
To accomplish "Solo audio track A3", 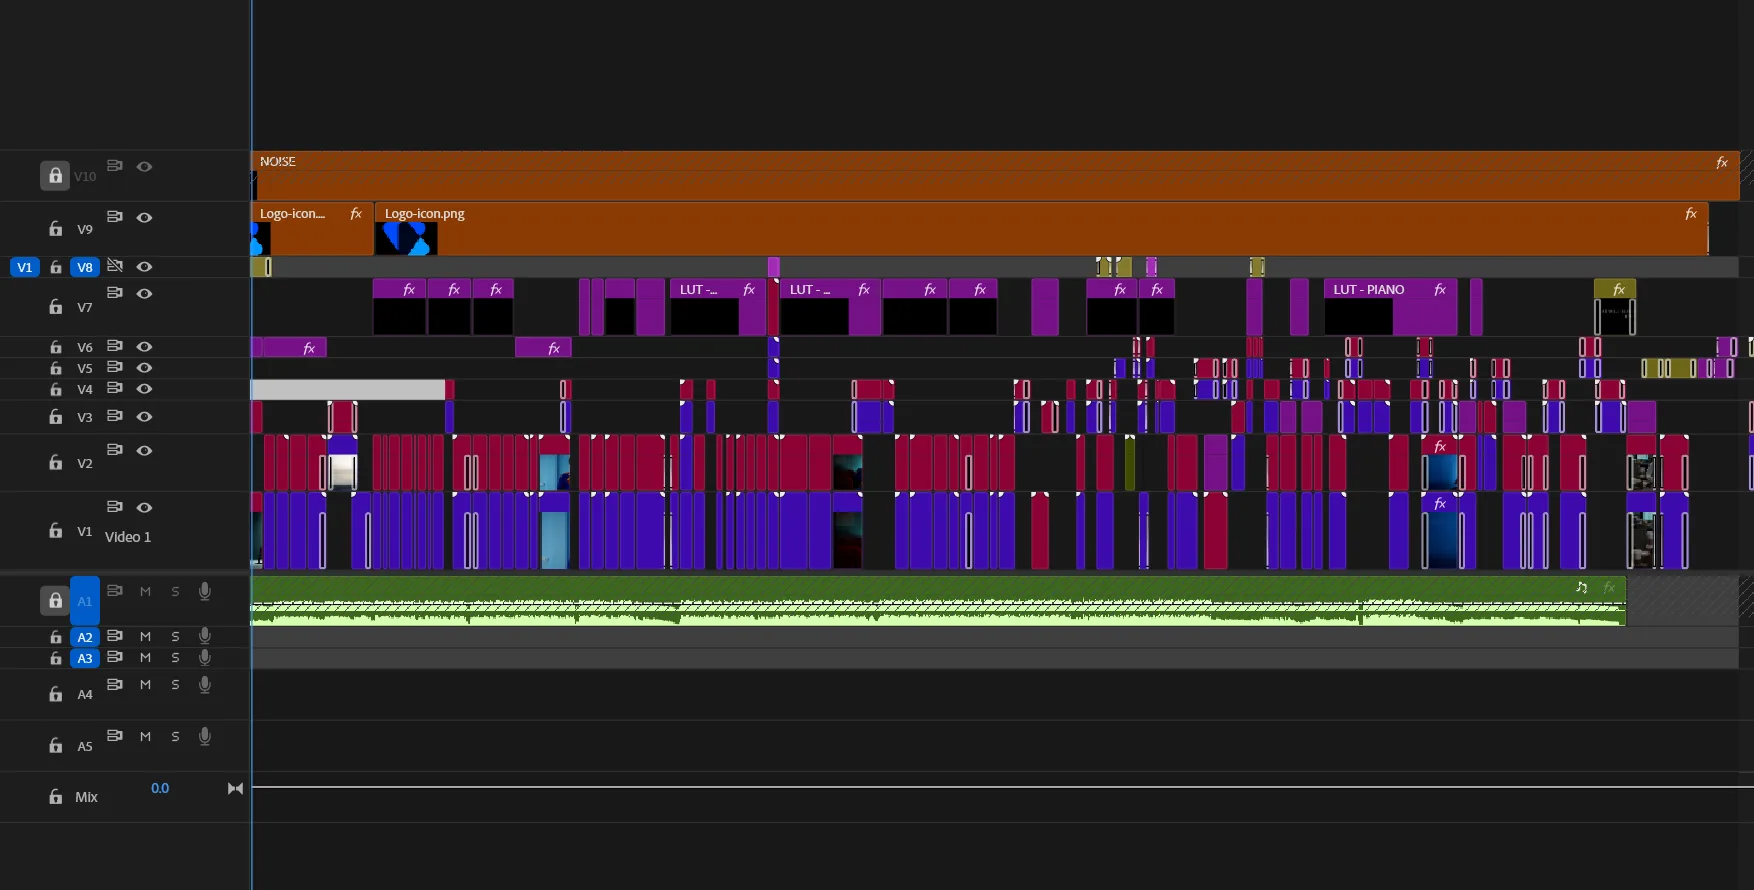I will (175, 658).
